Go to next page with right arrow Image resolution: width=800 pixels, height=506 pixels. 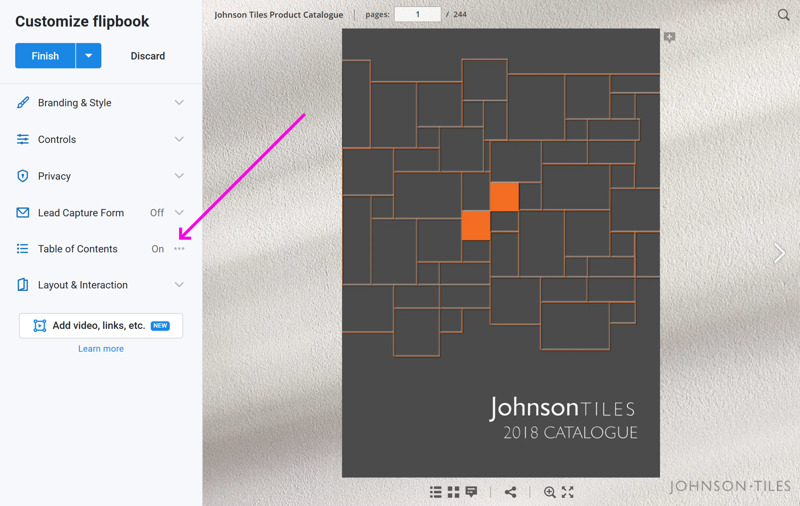(x=779, y=253)
